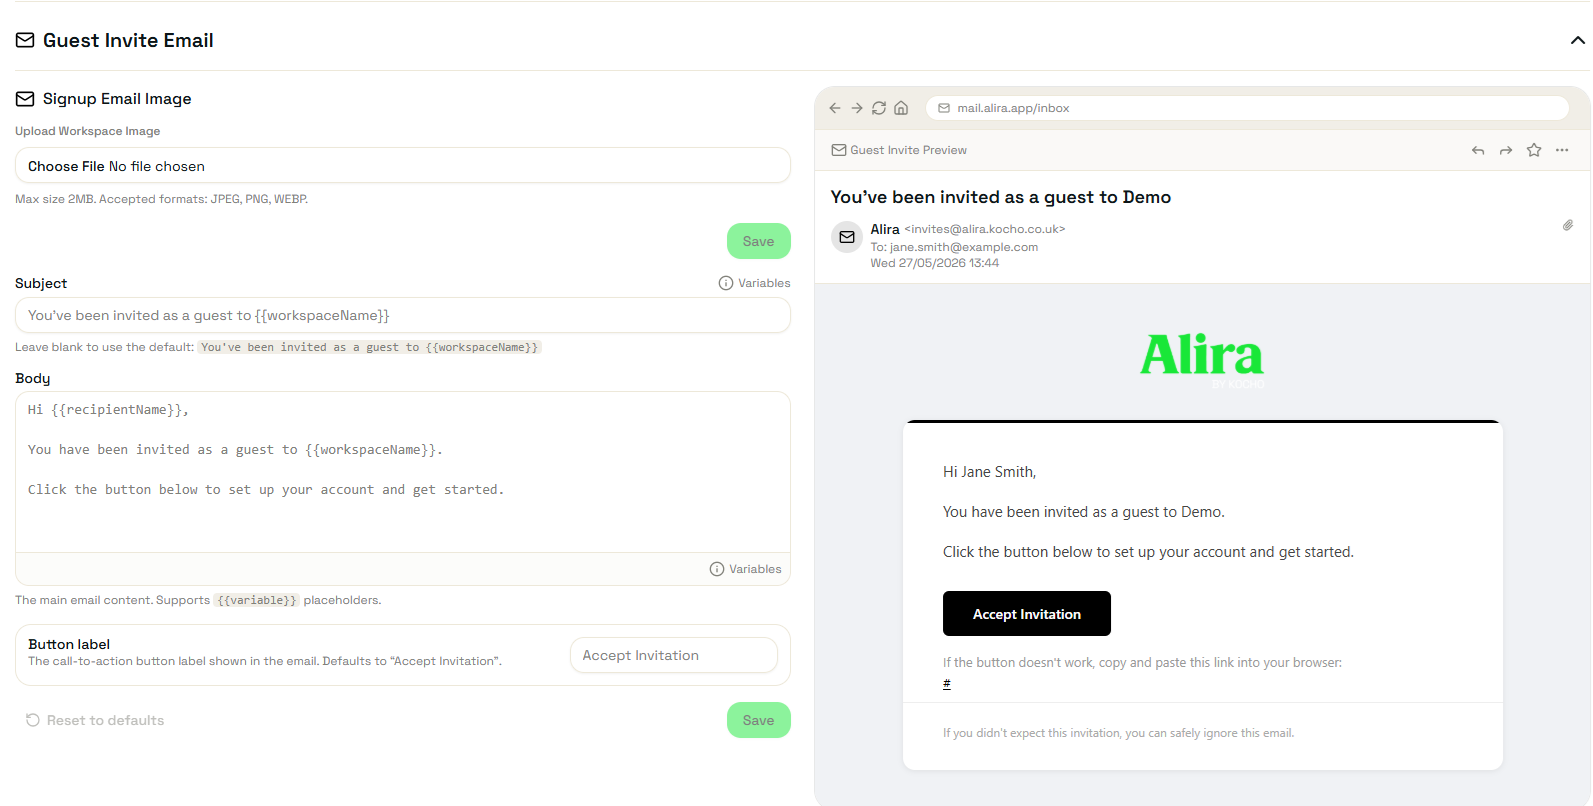This screenshot has height=806, width=1593.
Task: Go forward in the preview browser
Action: tap(857, 108)
